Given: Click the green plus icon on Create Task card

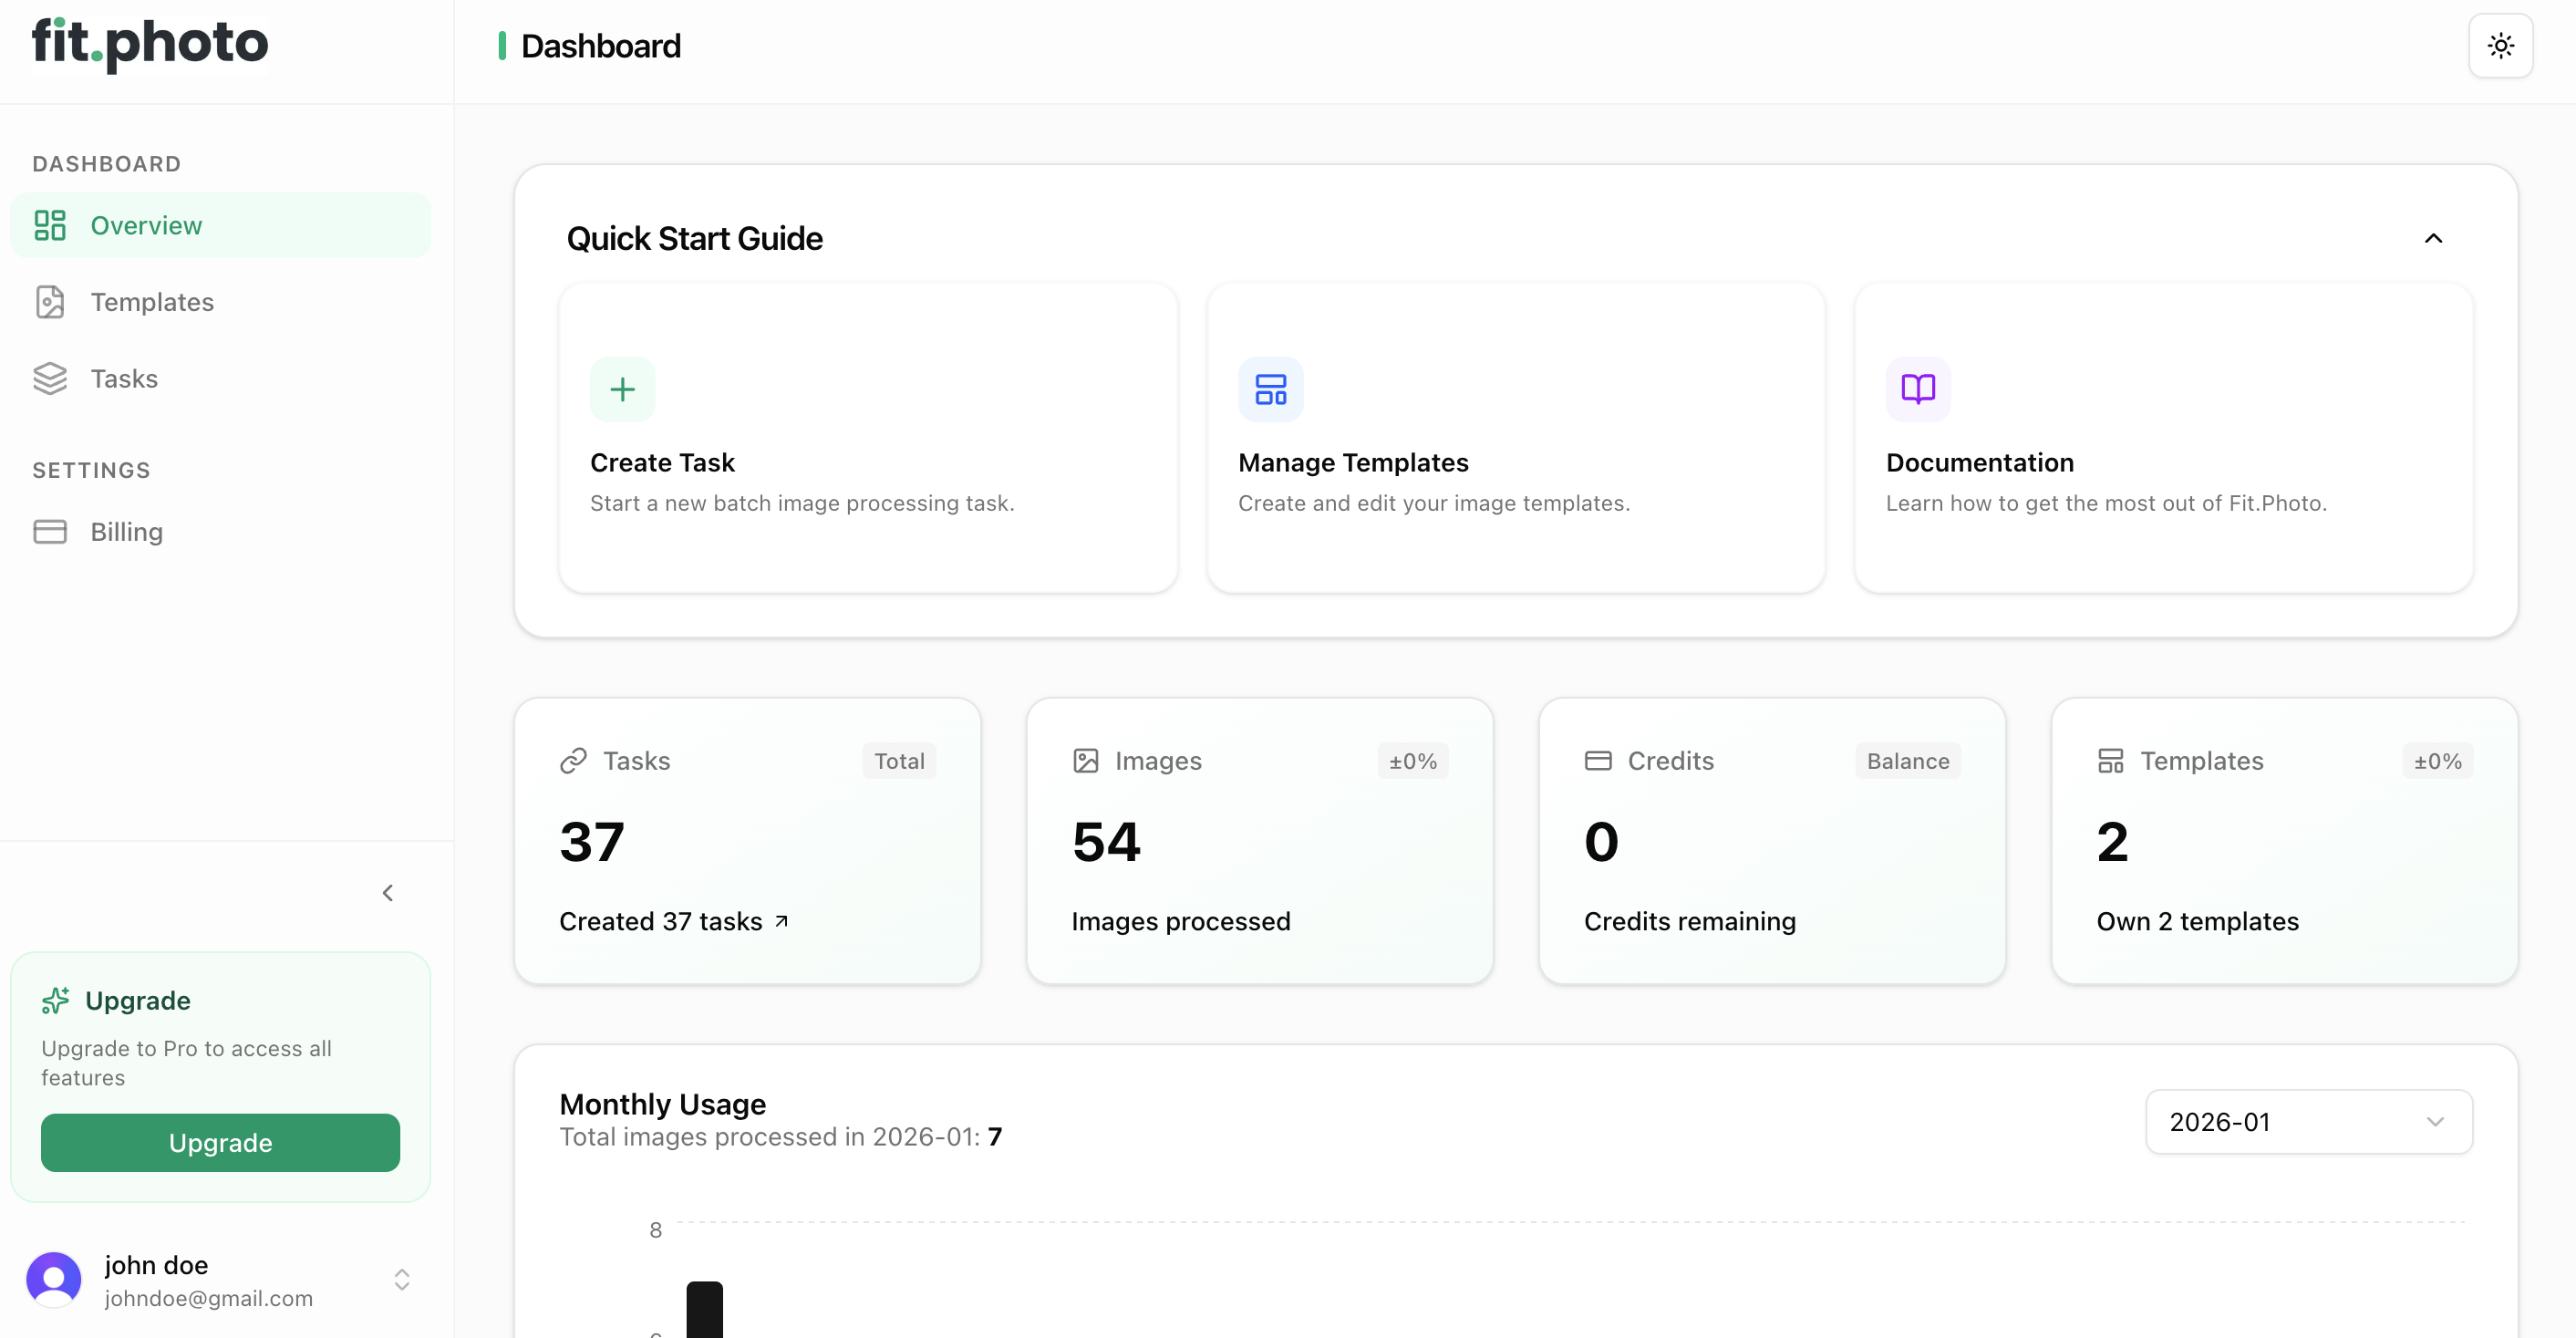Looking at the screenshot, I should click(622, 389).
